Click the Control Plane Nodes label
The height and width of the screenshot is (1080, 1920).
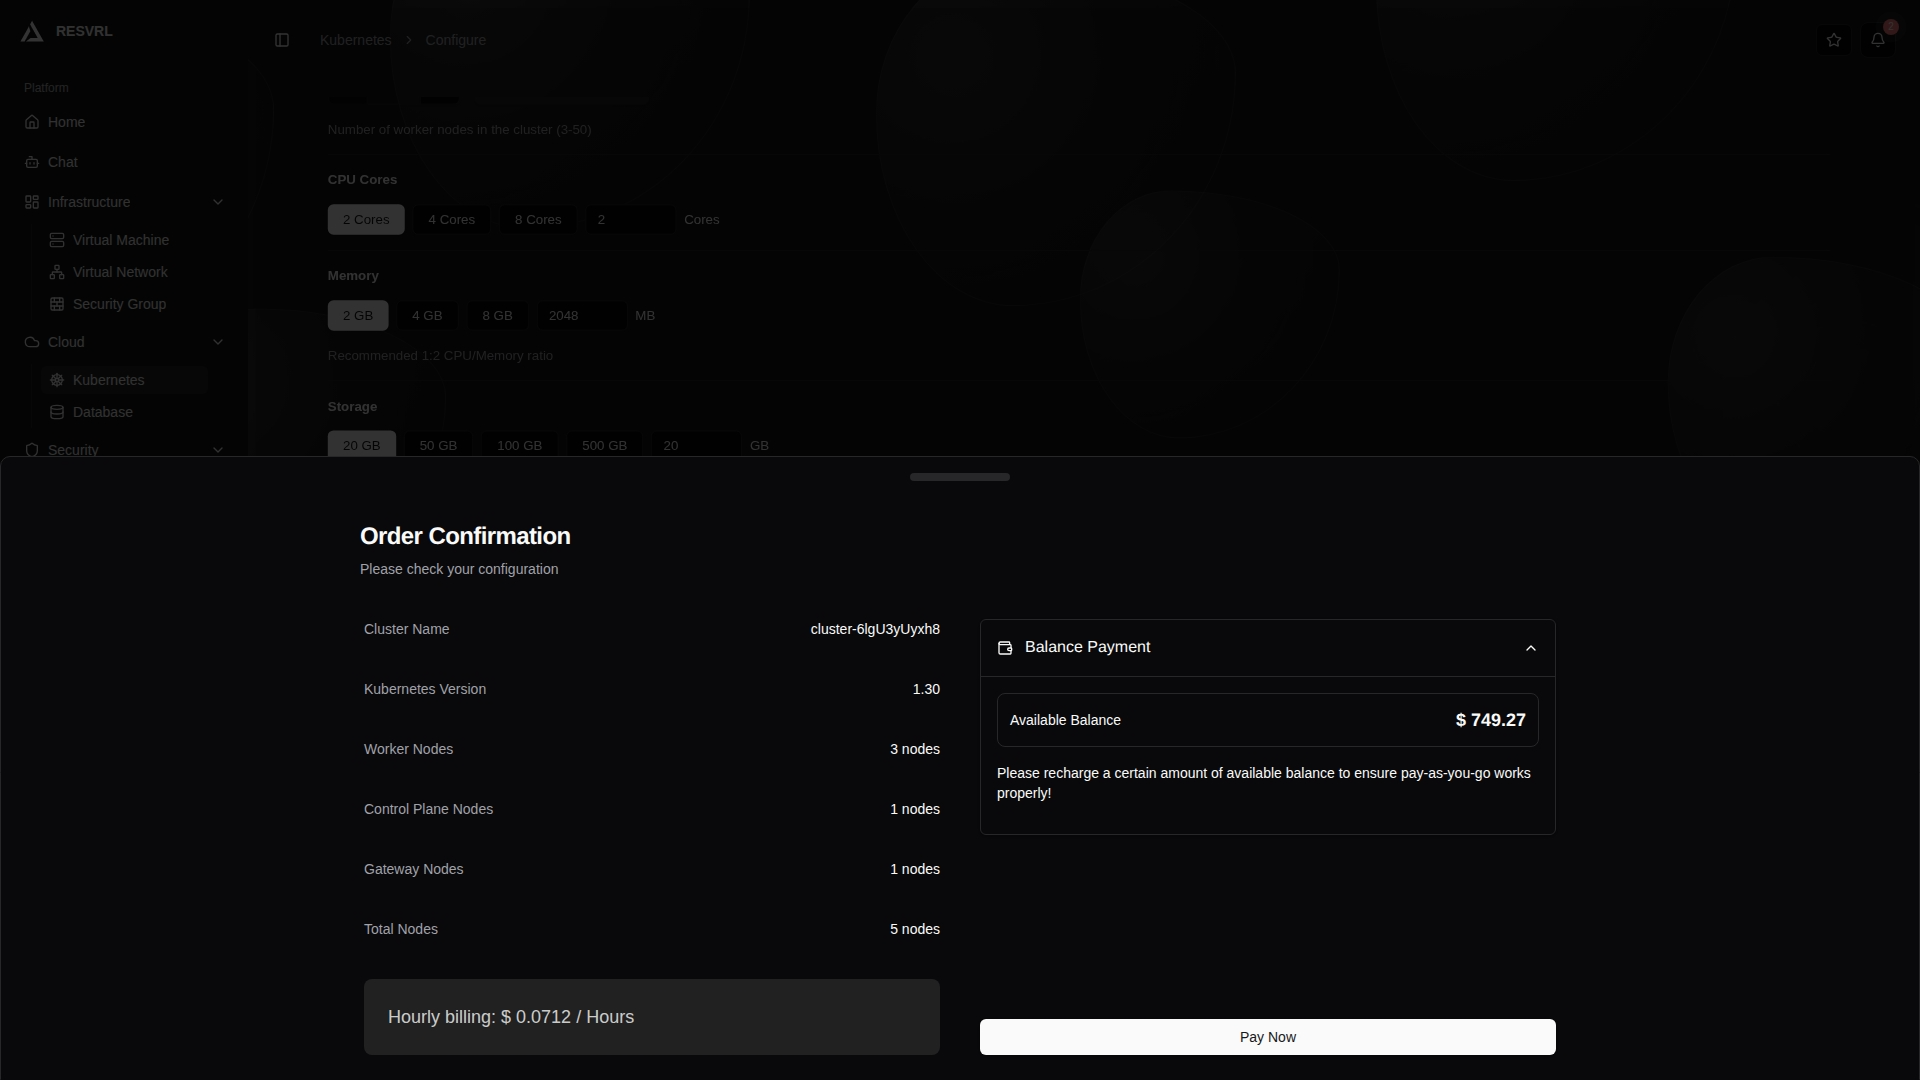(428, 809)
